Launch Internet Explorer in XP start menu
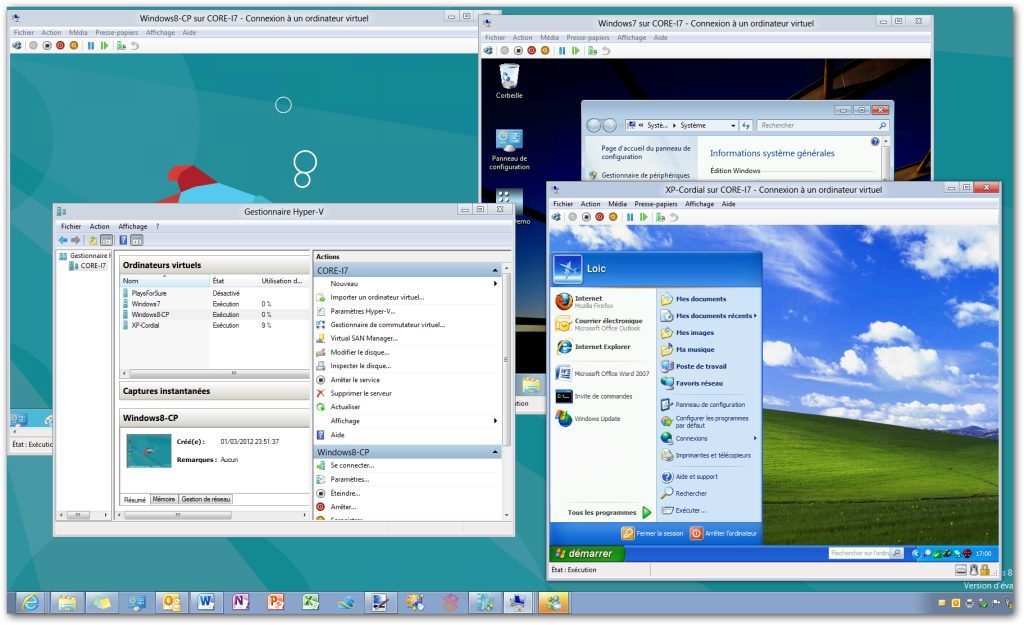Screen dimensions: 1024x625 coord(593,347)
